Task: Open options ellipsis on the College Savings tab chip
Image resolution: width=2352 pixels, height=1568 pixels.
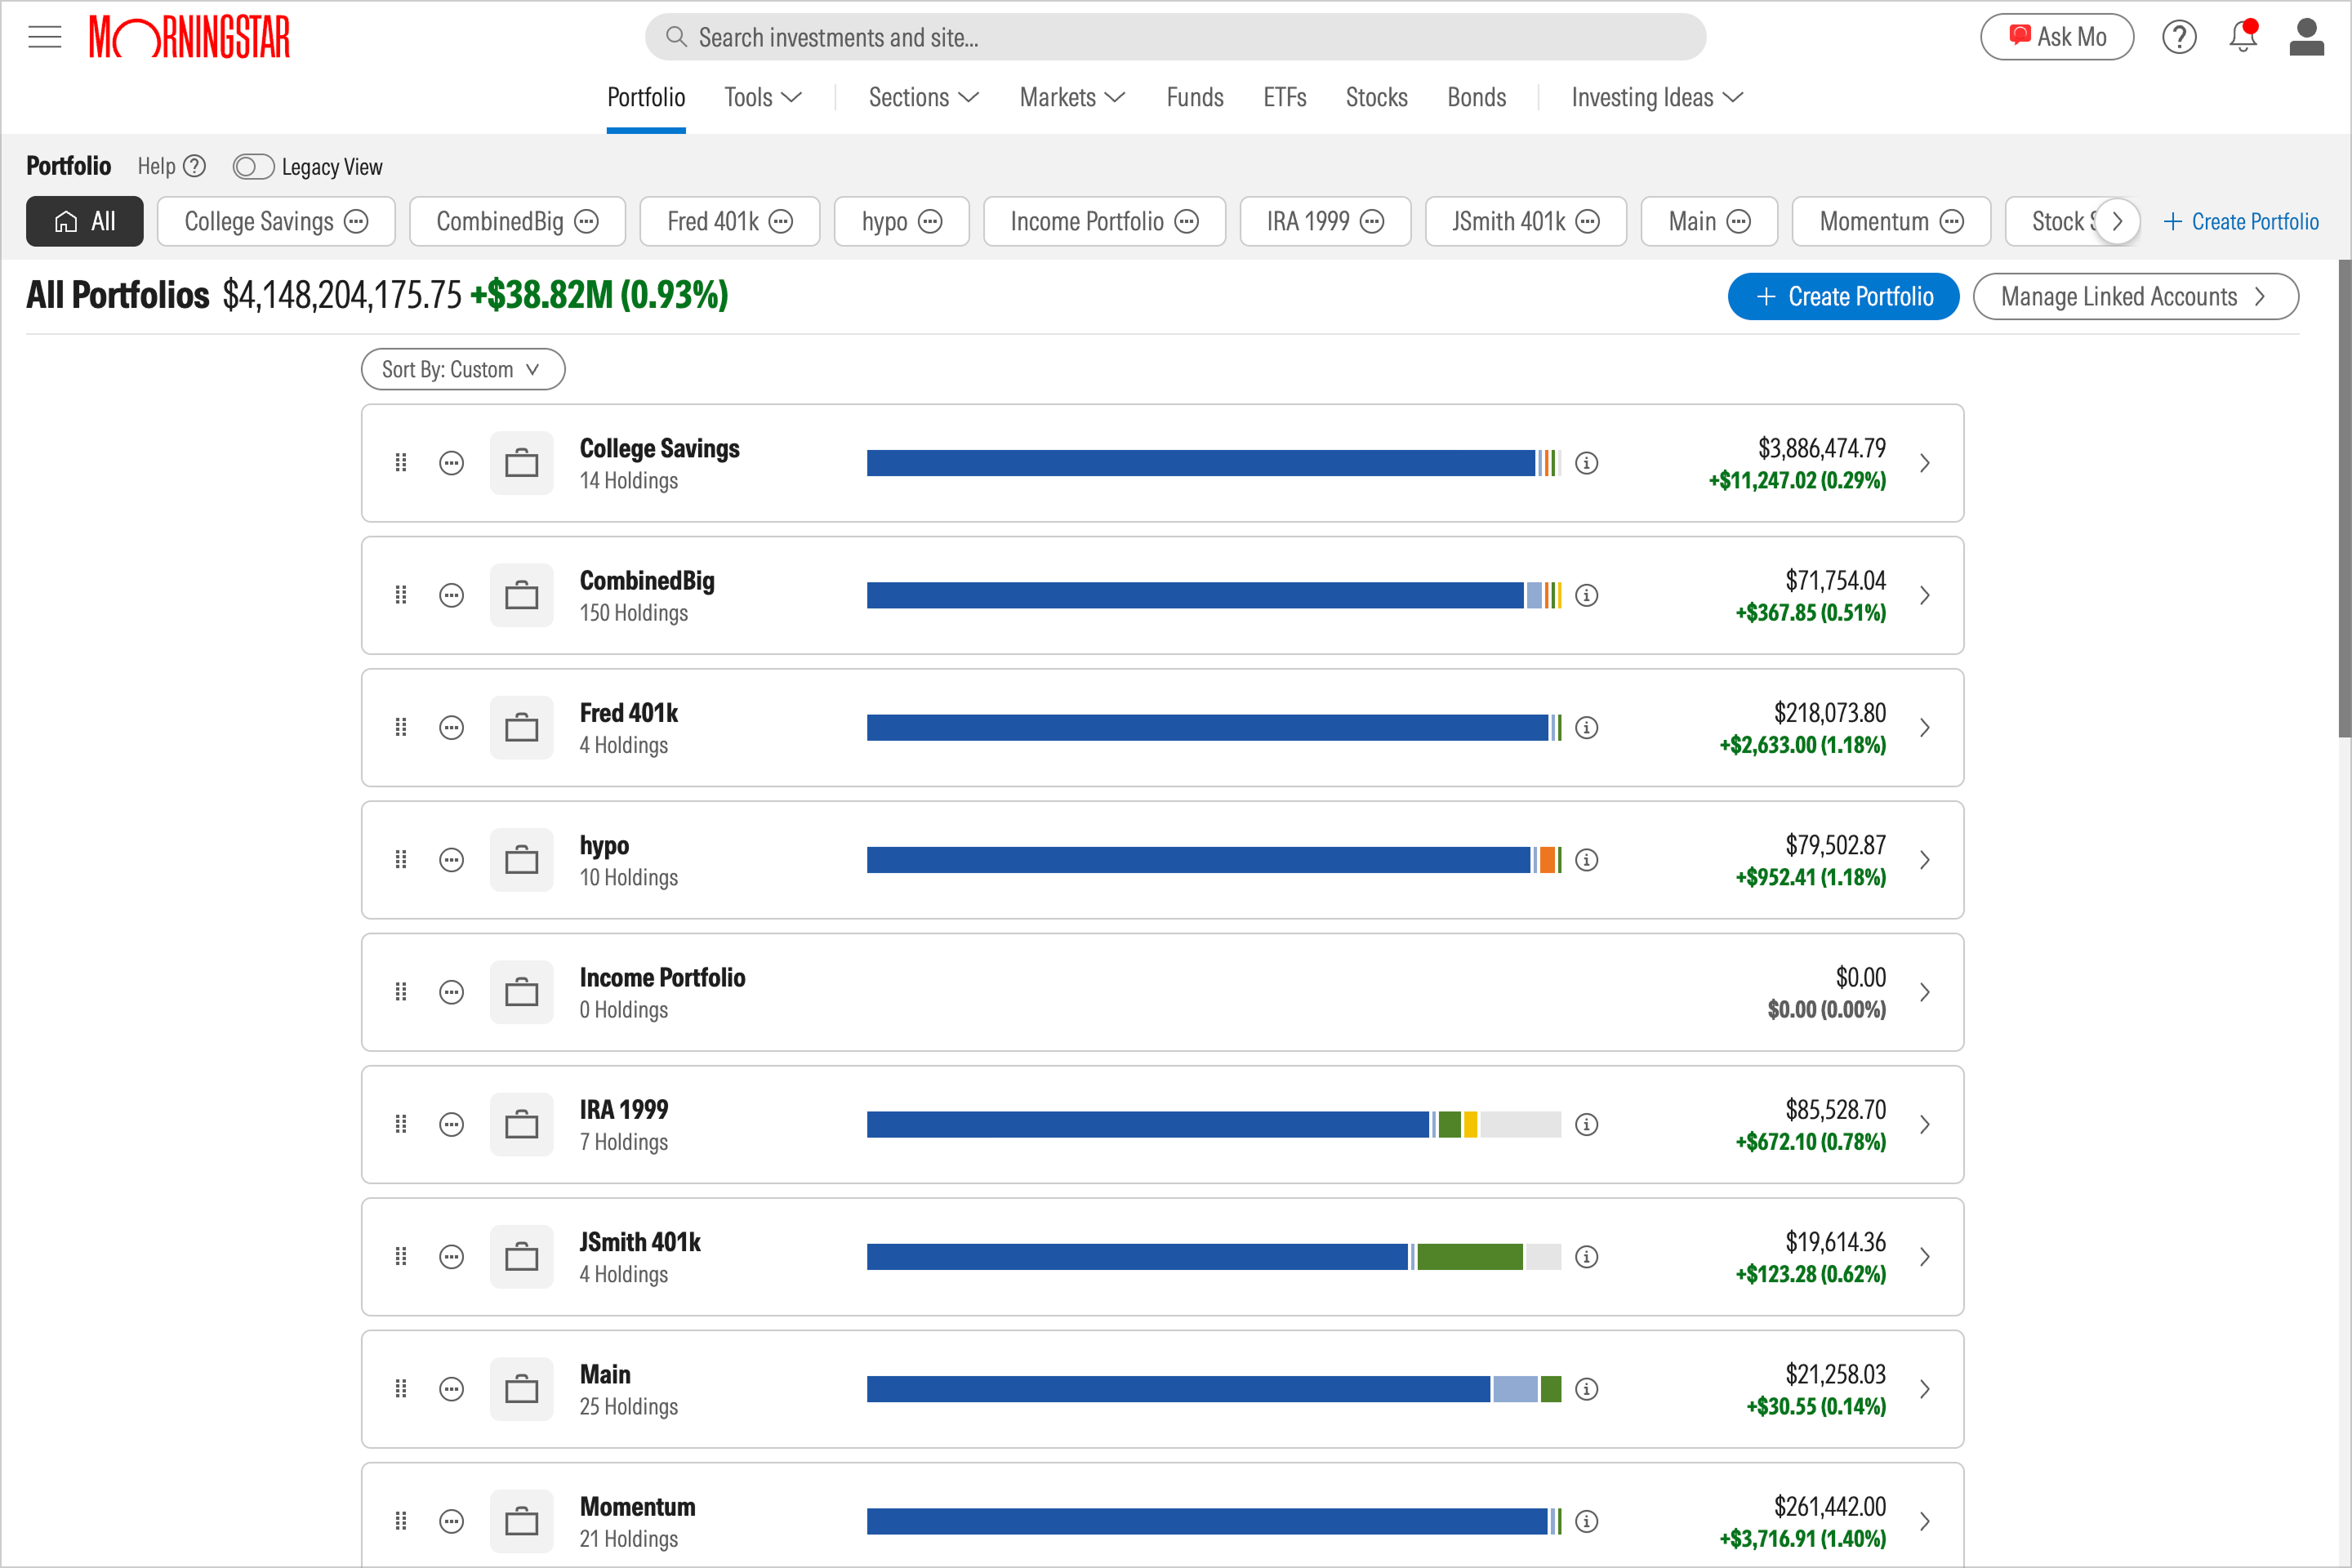Action: pyautogui.click(x=357, y=221)
